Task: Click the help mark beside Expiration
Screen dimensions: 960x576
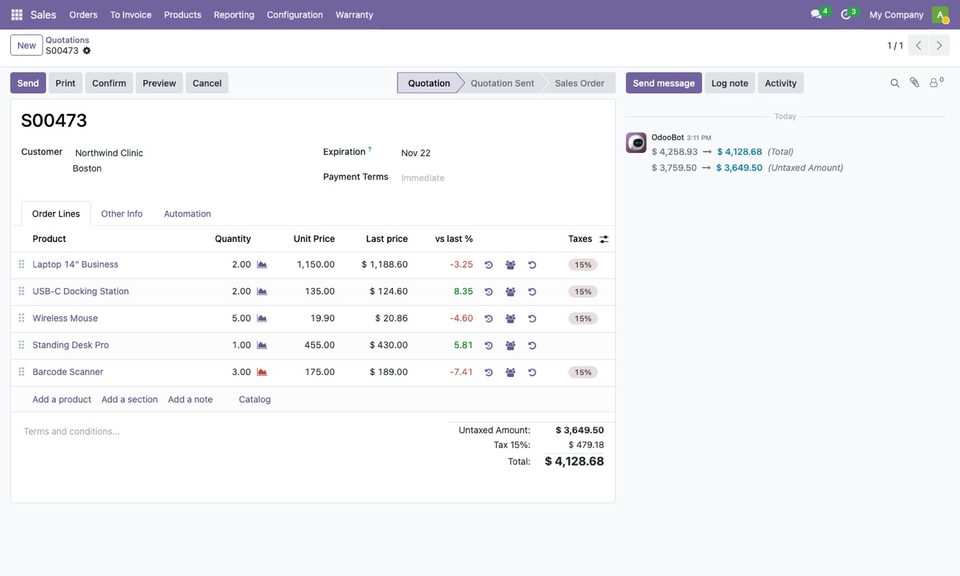Action: [x=370, y=149]
